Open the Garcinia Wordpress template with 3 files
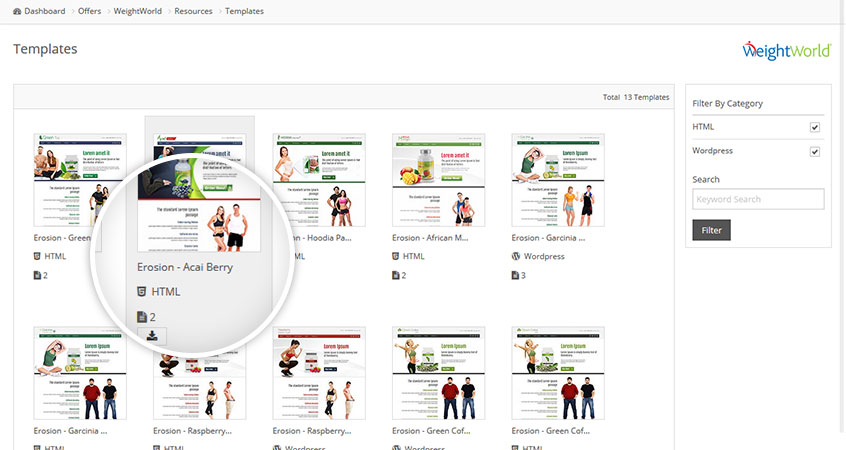846x450 pixels. pyautogui.click(x=558, y=180)
